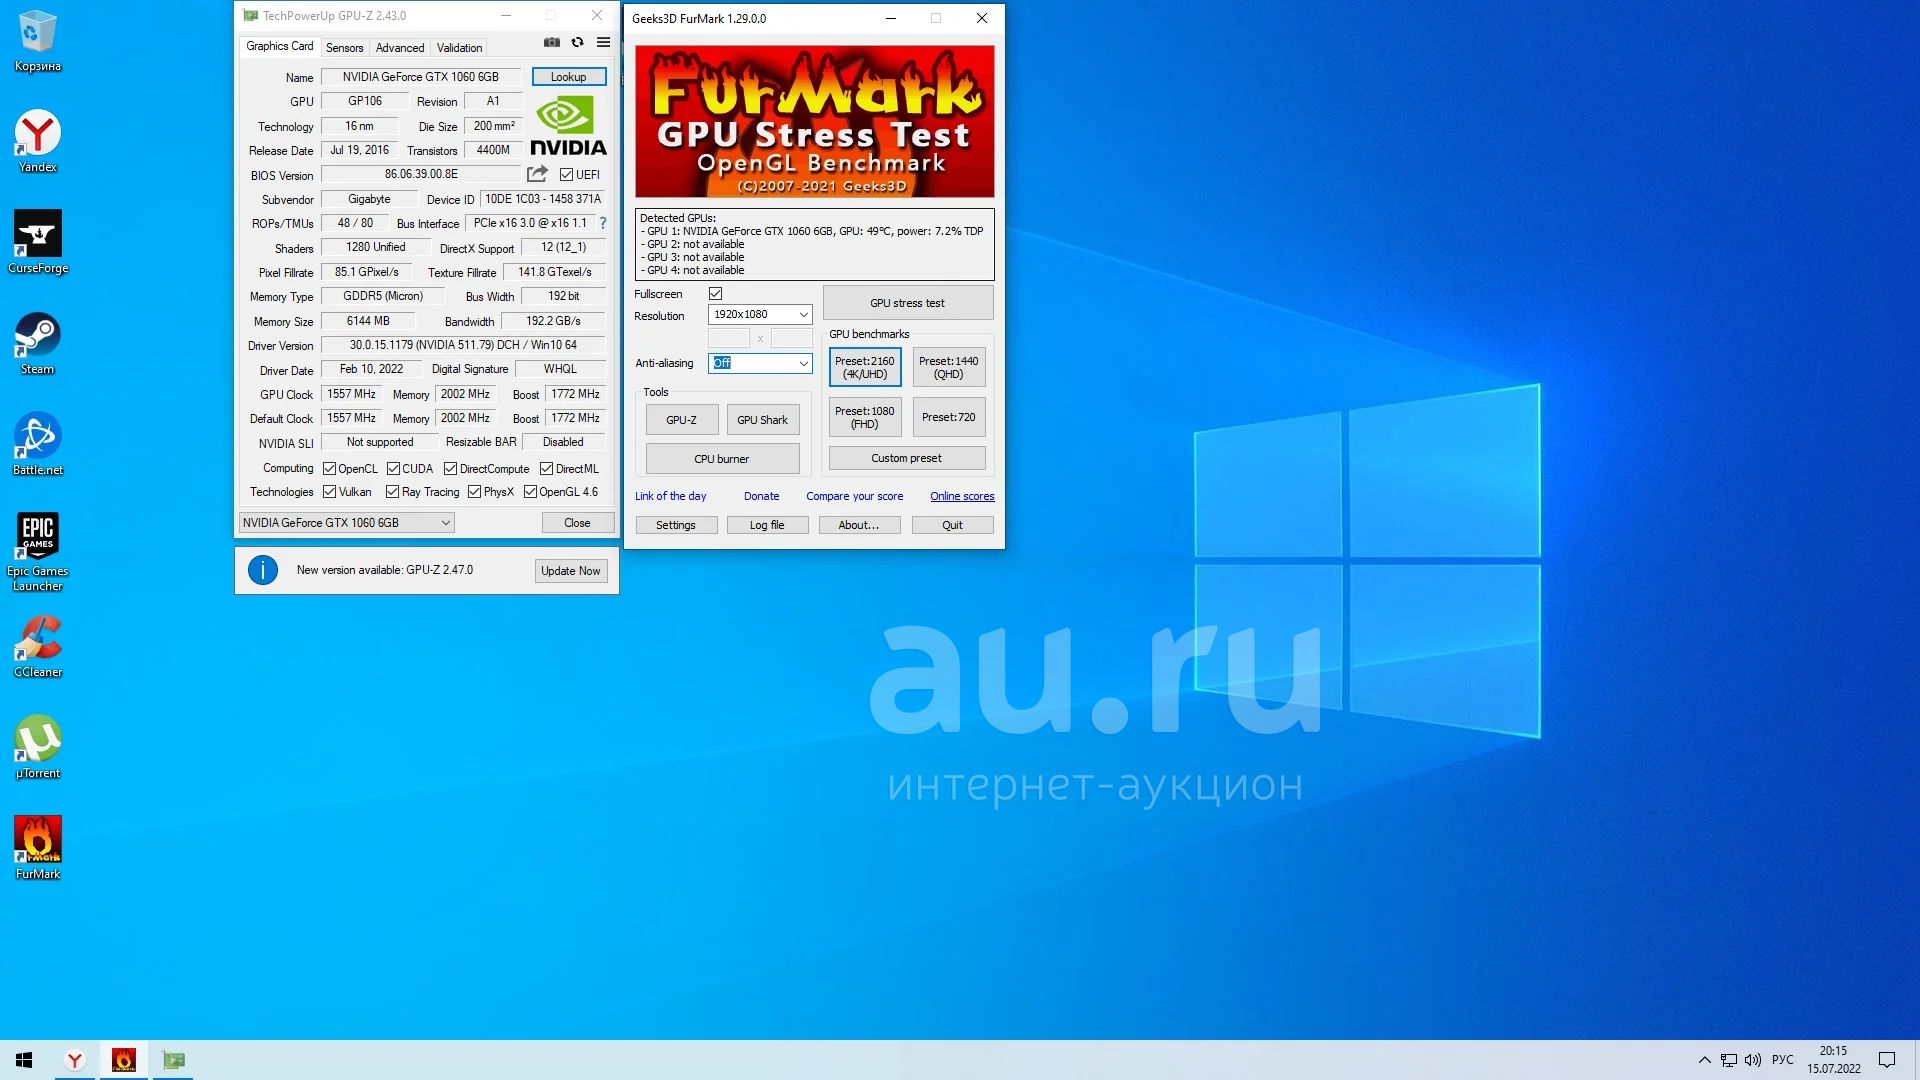Open the notification center icon
This screenshot has width=1920, height=1080.
click(1887, 1060)
